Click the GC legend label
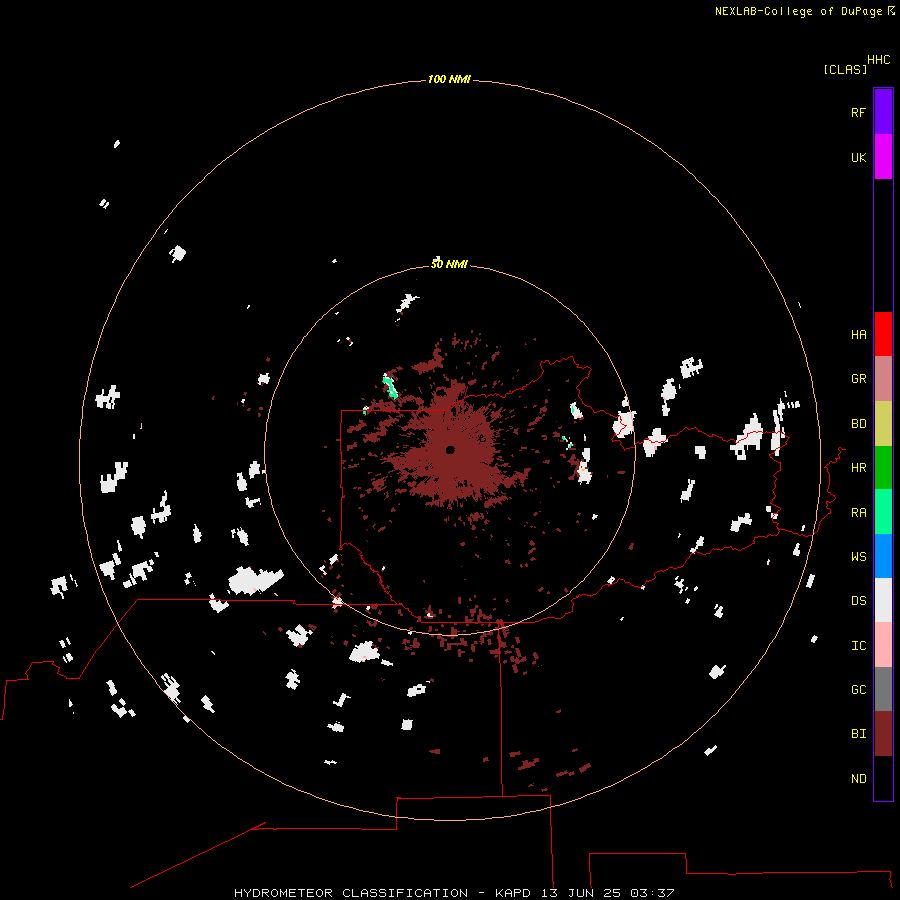The image size is (900, 900). pos(858,690)
